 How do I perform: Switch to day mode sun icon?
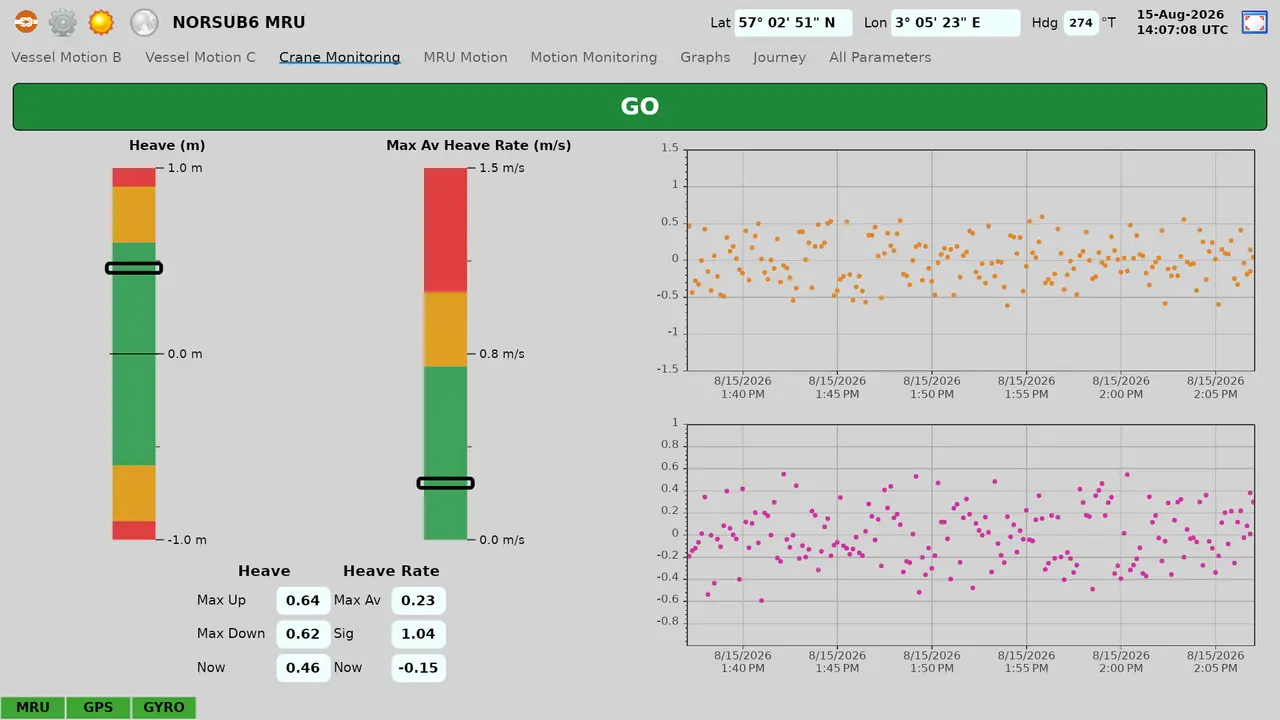coord(101,22)
